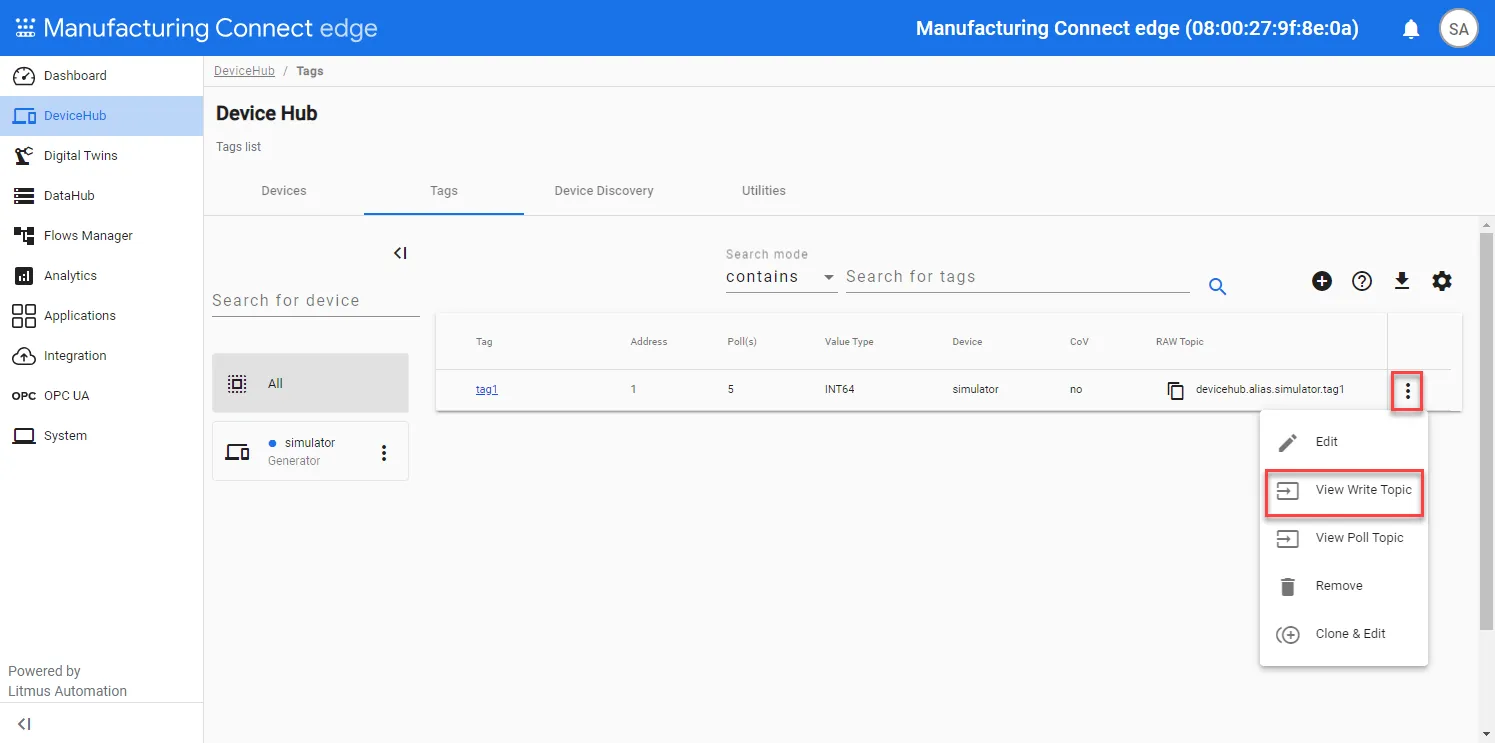Open Digital Twins from the sidebar
Screen dimensions: 1495x743
pos(101,156)
